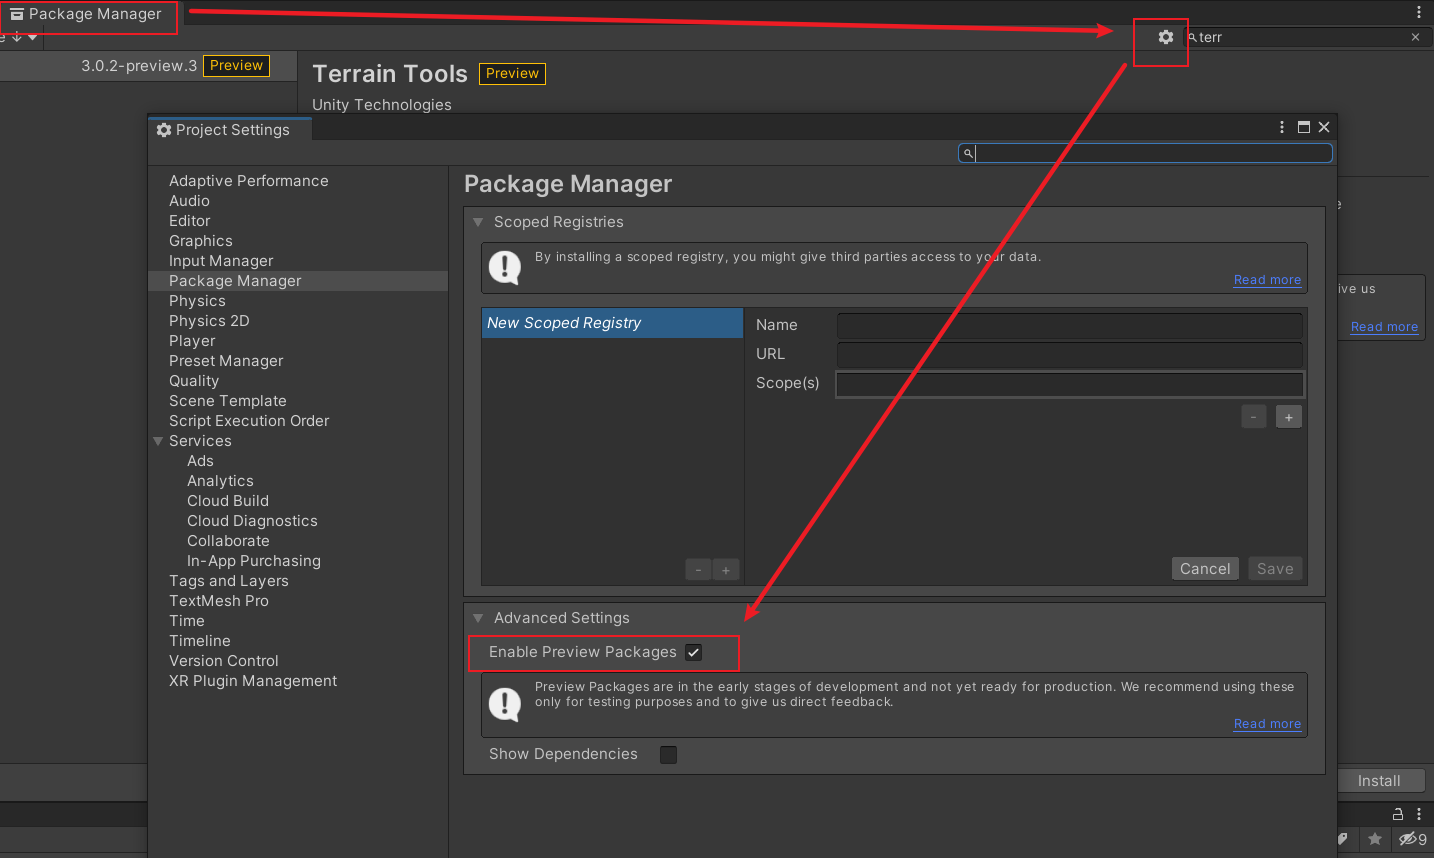Focus the registry Name input field
The image size is (1434, 858).
pyautogui.click(x=1070, y=325)
